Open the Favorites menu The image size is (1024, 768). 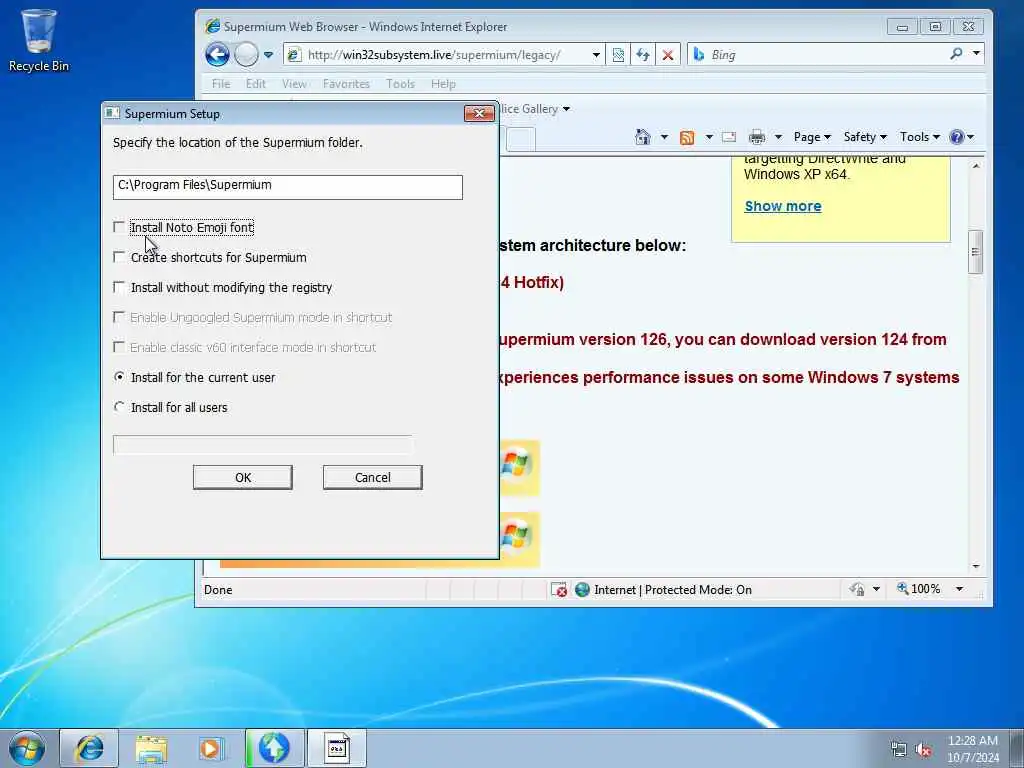pyautogui.click(x=346, y=84)
